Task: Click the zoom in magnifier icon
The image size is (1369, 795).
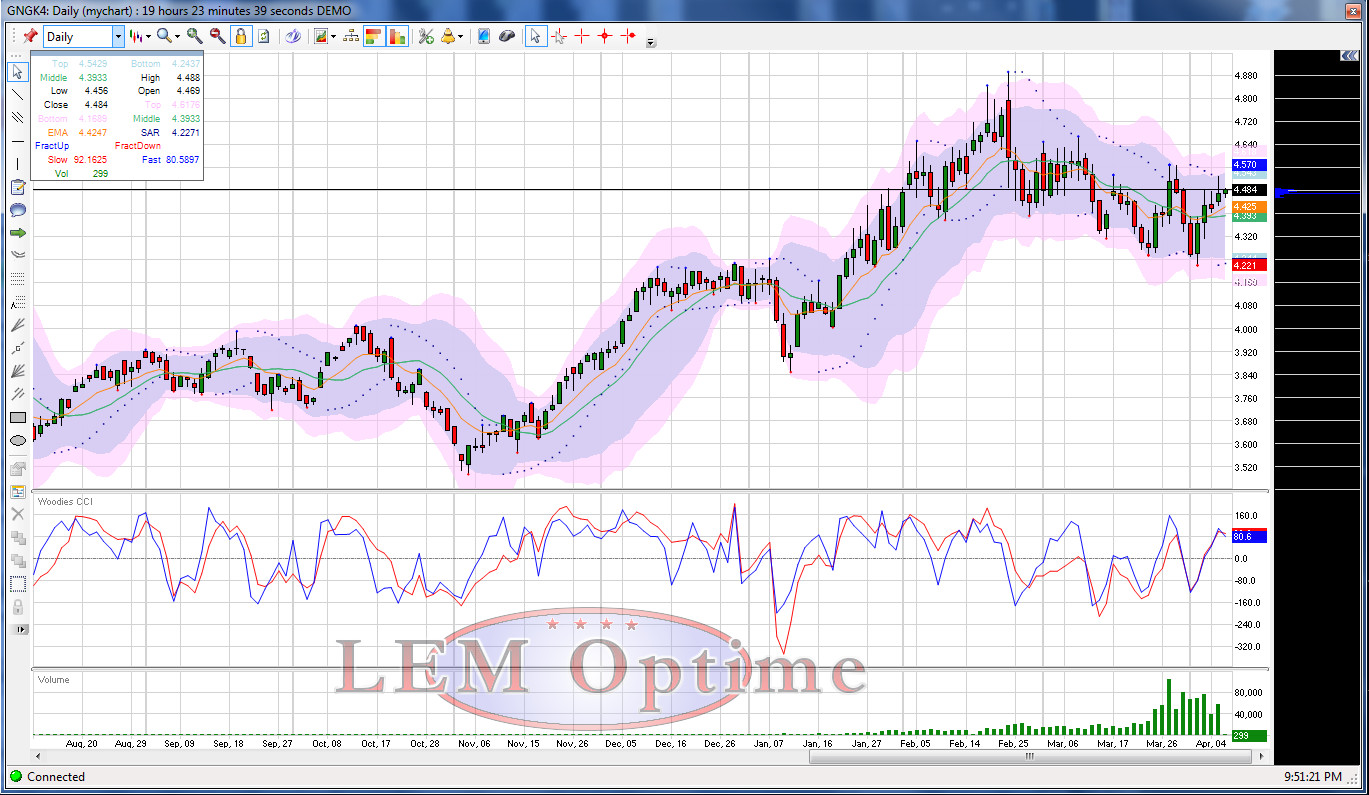Action: pos(195,36)
